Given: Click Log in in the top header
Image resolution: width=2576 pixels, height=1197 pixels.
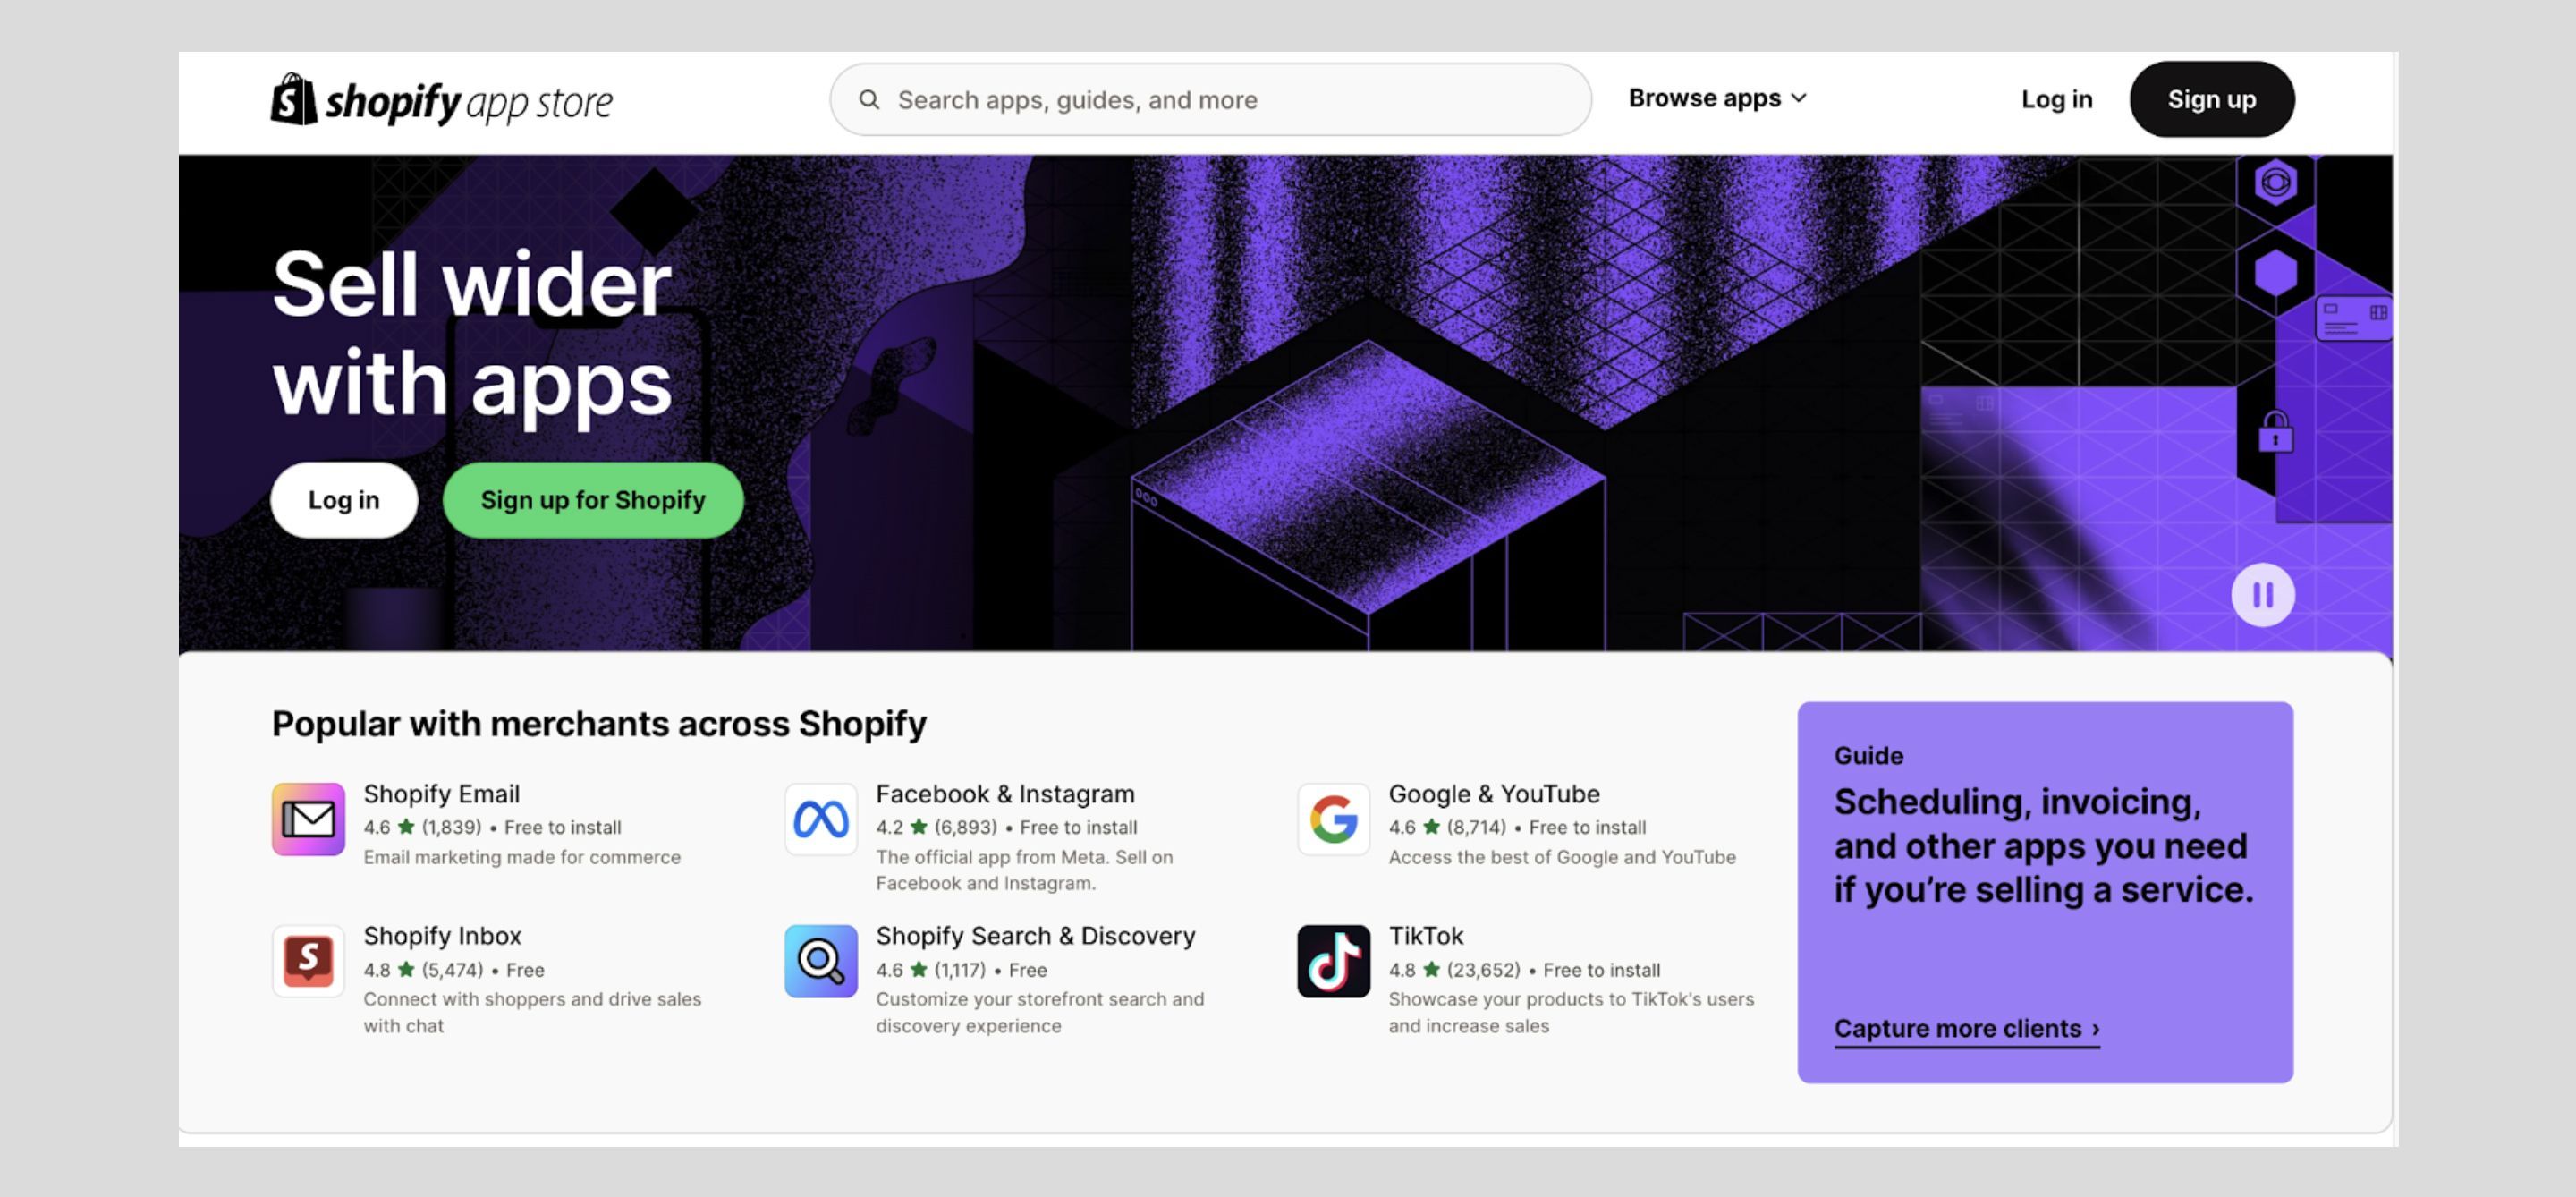Looking at the screenshot, I should tap(2056, 100).
